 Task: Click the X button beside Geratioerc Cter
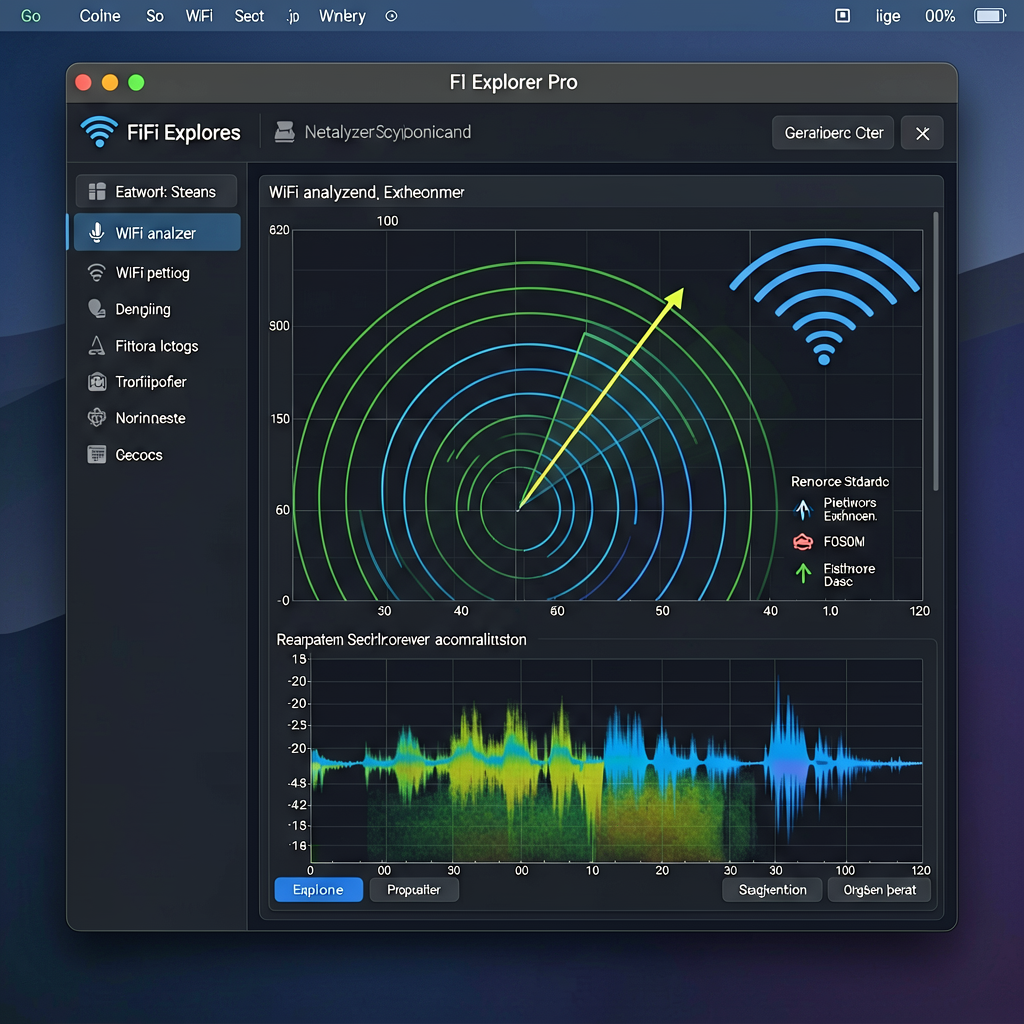[x=922, y=133]
